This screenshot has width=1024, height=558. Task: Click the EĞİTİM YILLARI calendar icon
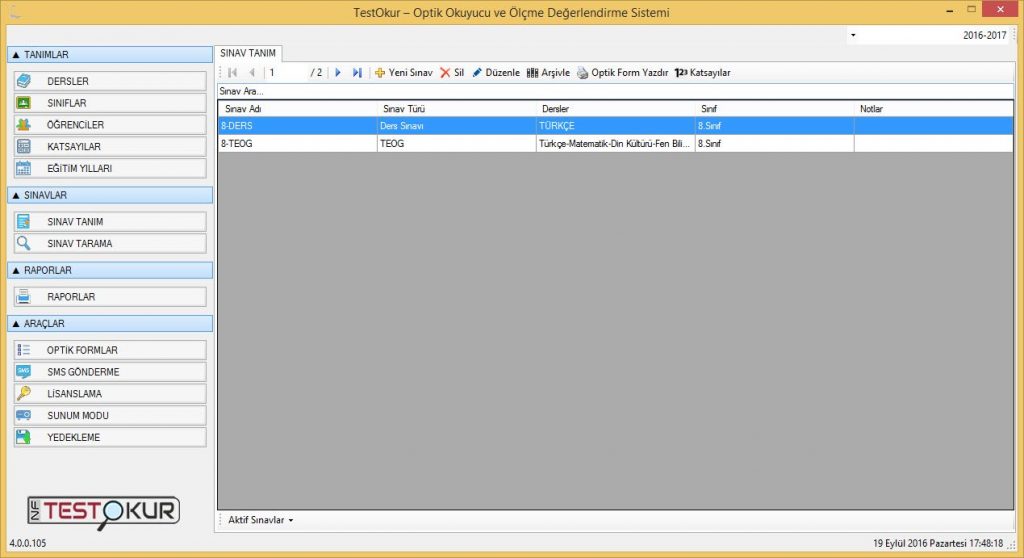[24, 168]
